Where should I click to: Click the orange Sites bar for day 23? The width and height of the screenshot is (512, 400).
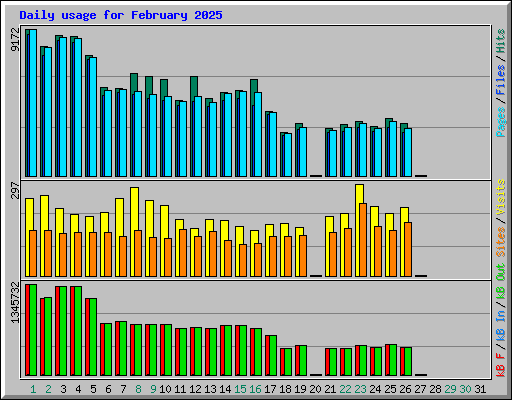pos(363,240)
